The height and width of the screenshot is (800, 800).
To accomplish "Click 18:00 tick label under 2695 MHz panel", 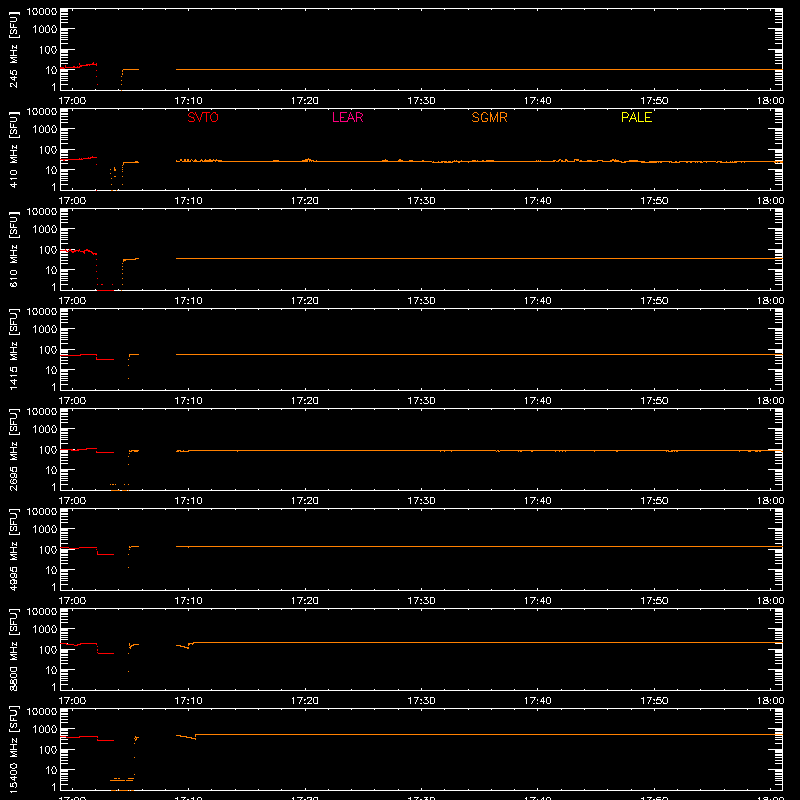I will (770, 501).
